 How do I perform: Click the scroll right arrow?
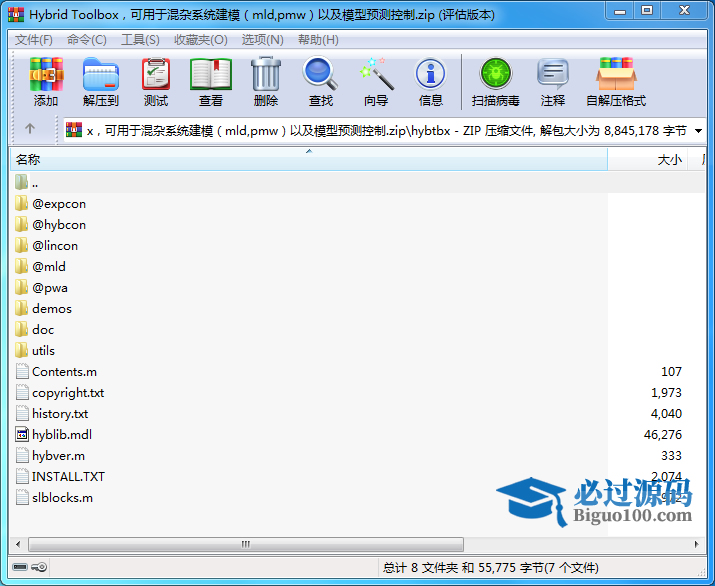(696, 544)
